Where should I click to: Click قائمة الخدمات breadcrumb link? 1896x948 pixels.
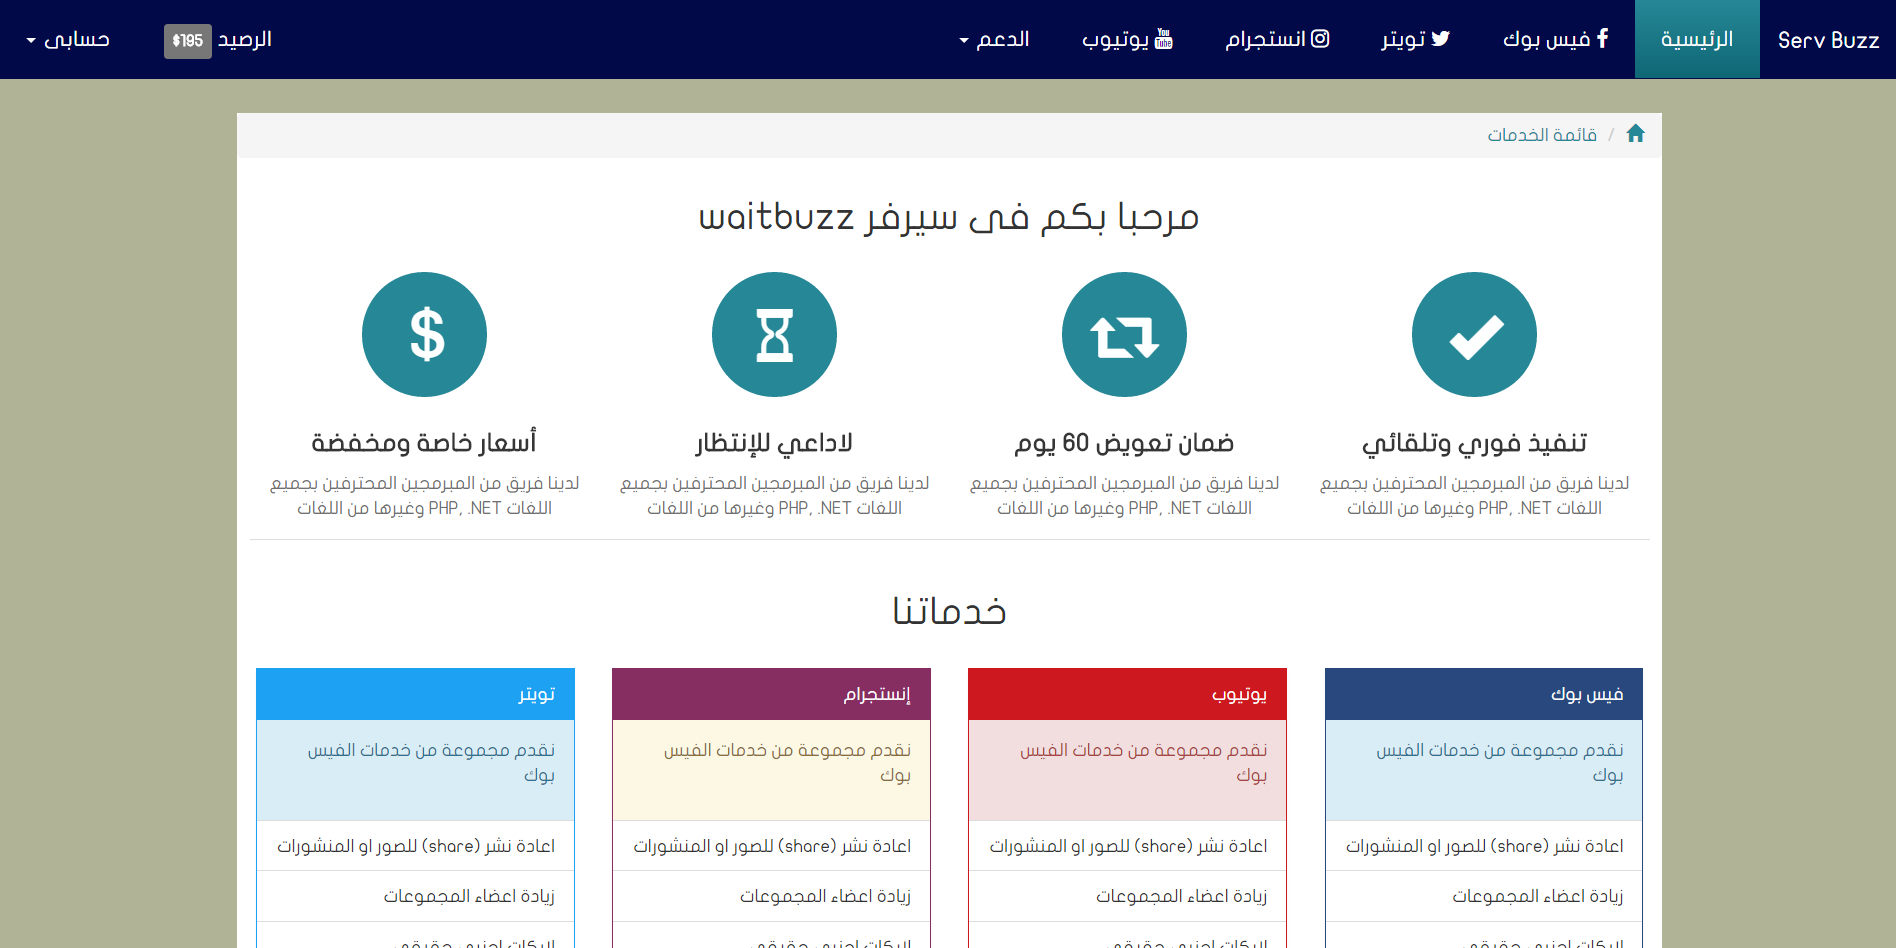click(x=1542, y=135)
